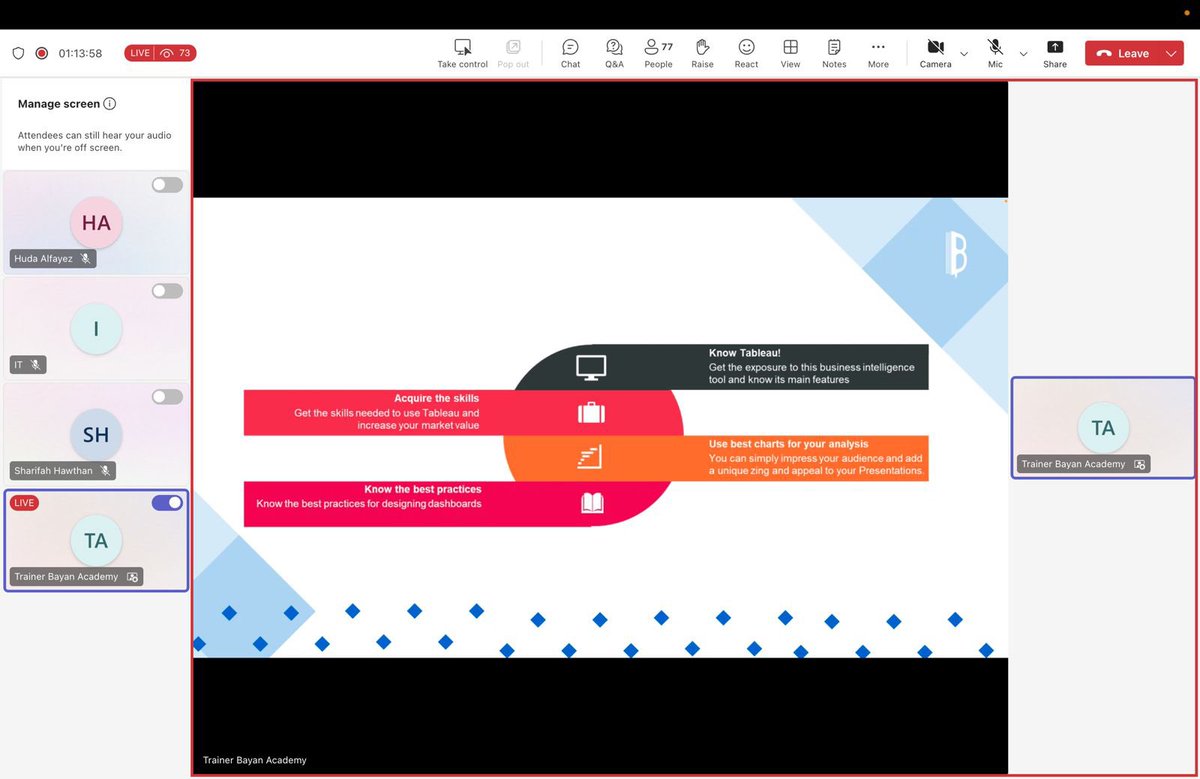Viewport: 1200px width, 779px height.
Task: Open the Share content tray
Action: pyautogui.click(x=1055, y=54)
